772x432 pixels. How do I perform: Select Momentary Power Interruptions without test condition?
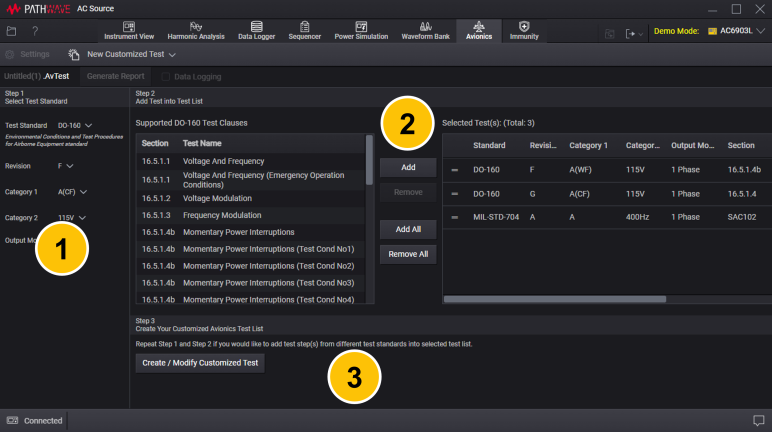coord(250,232)
